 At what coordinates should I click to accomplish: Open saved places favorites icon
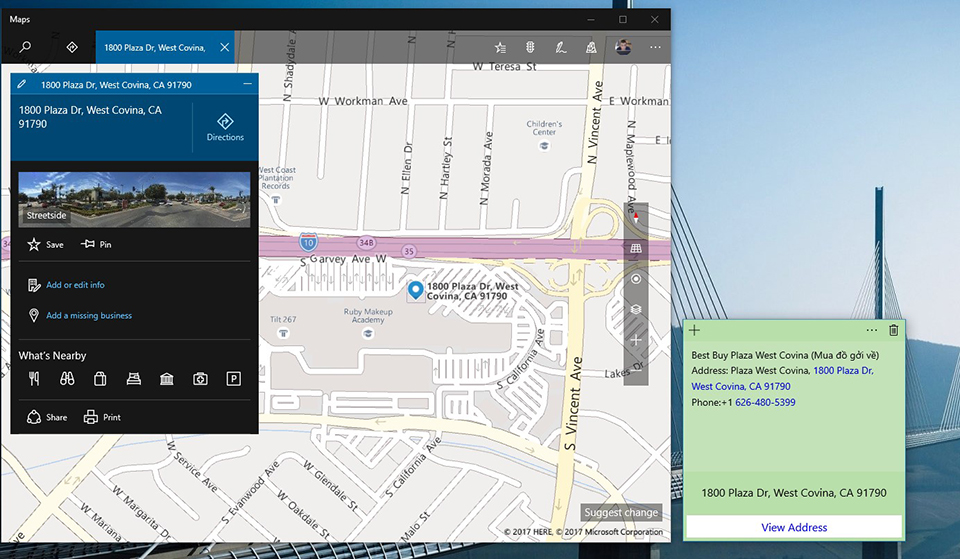coord(500,47)
